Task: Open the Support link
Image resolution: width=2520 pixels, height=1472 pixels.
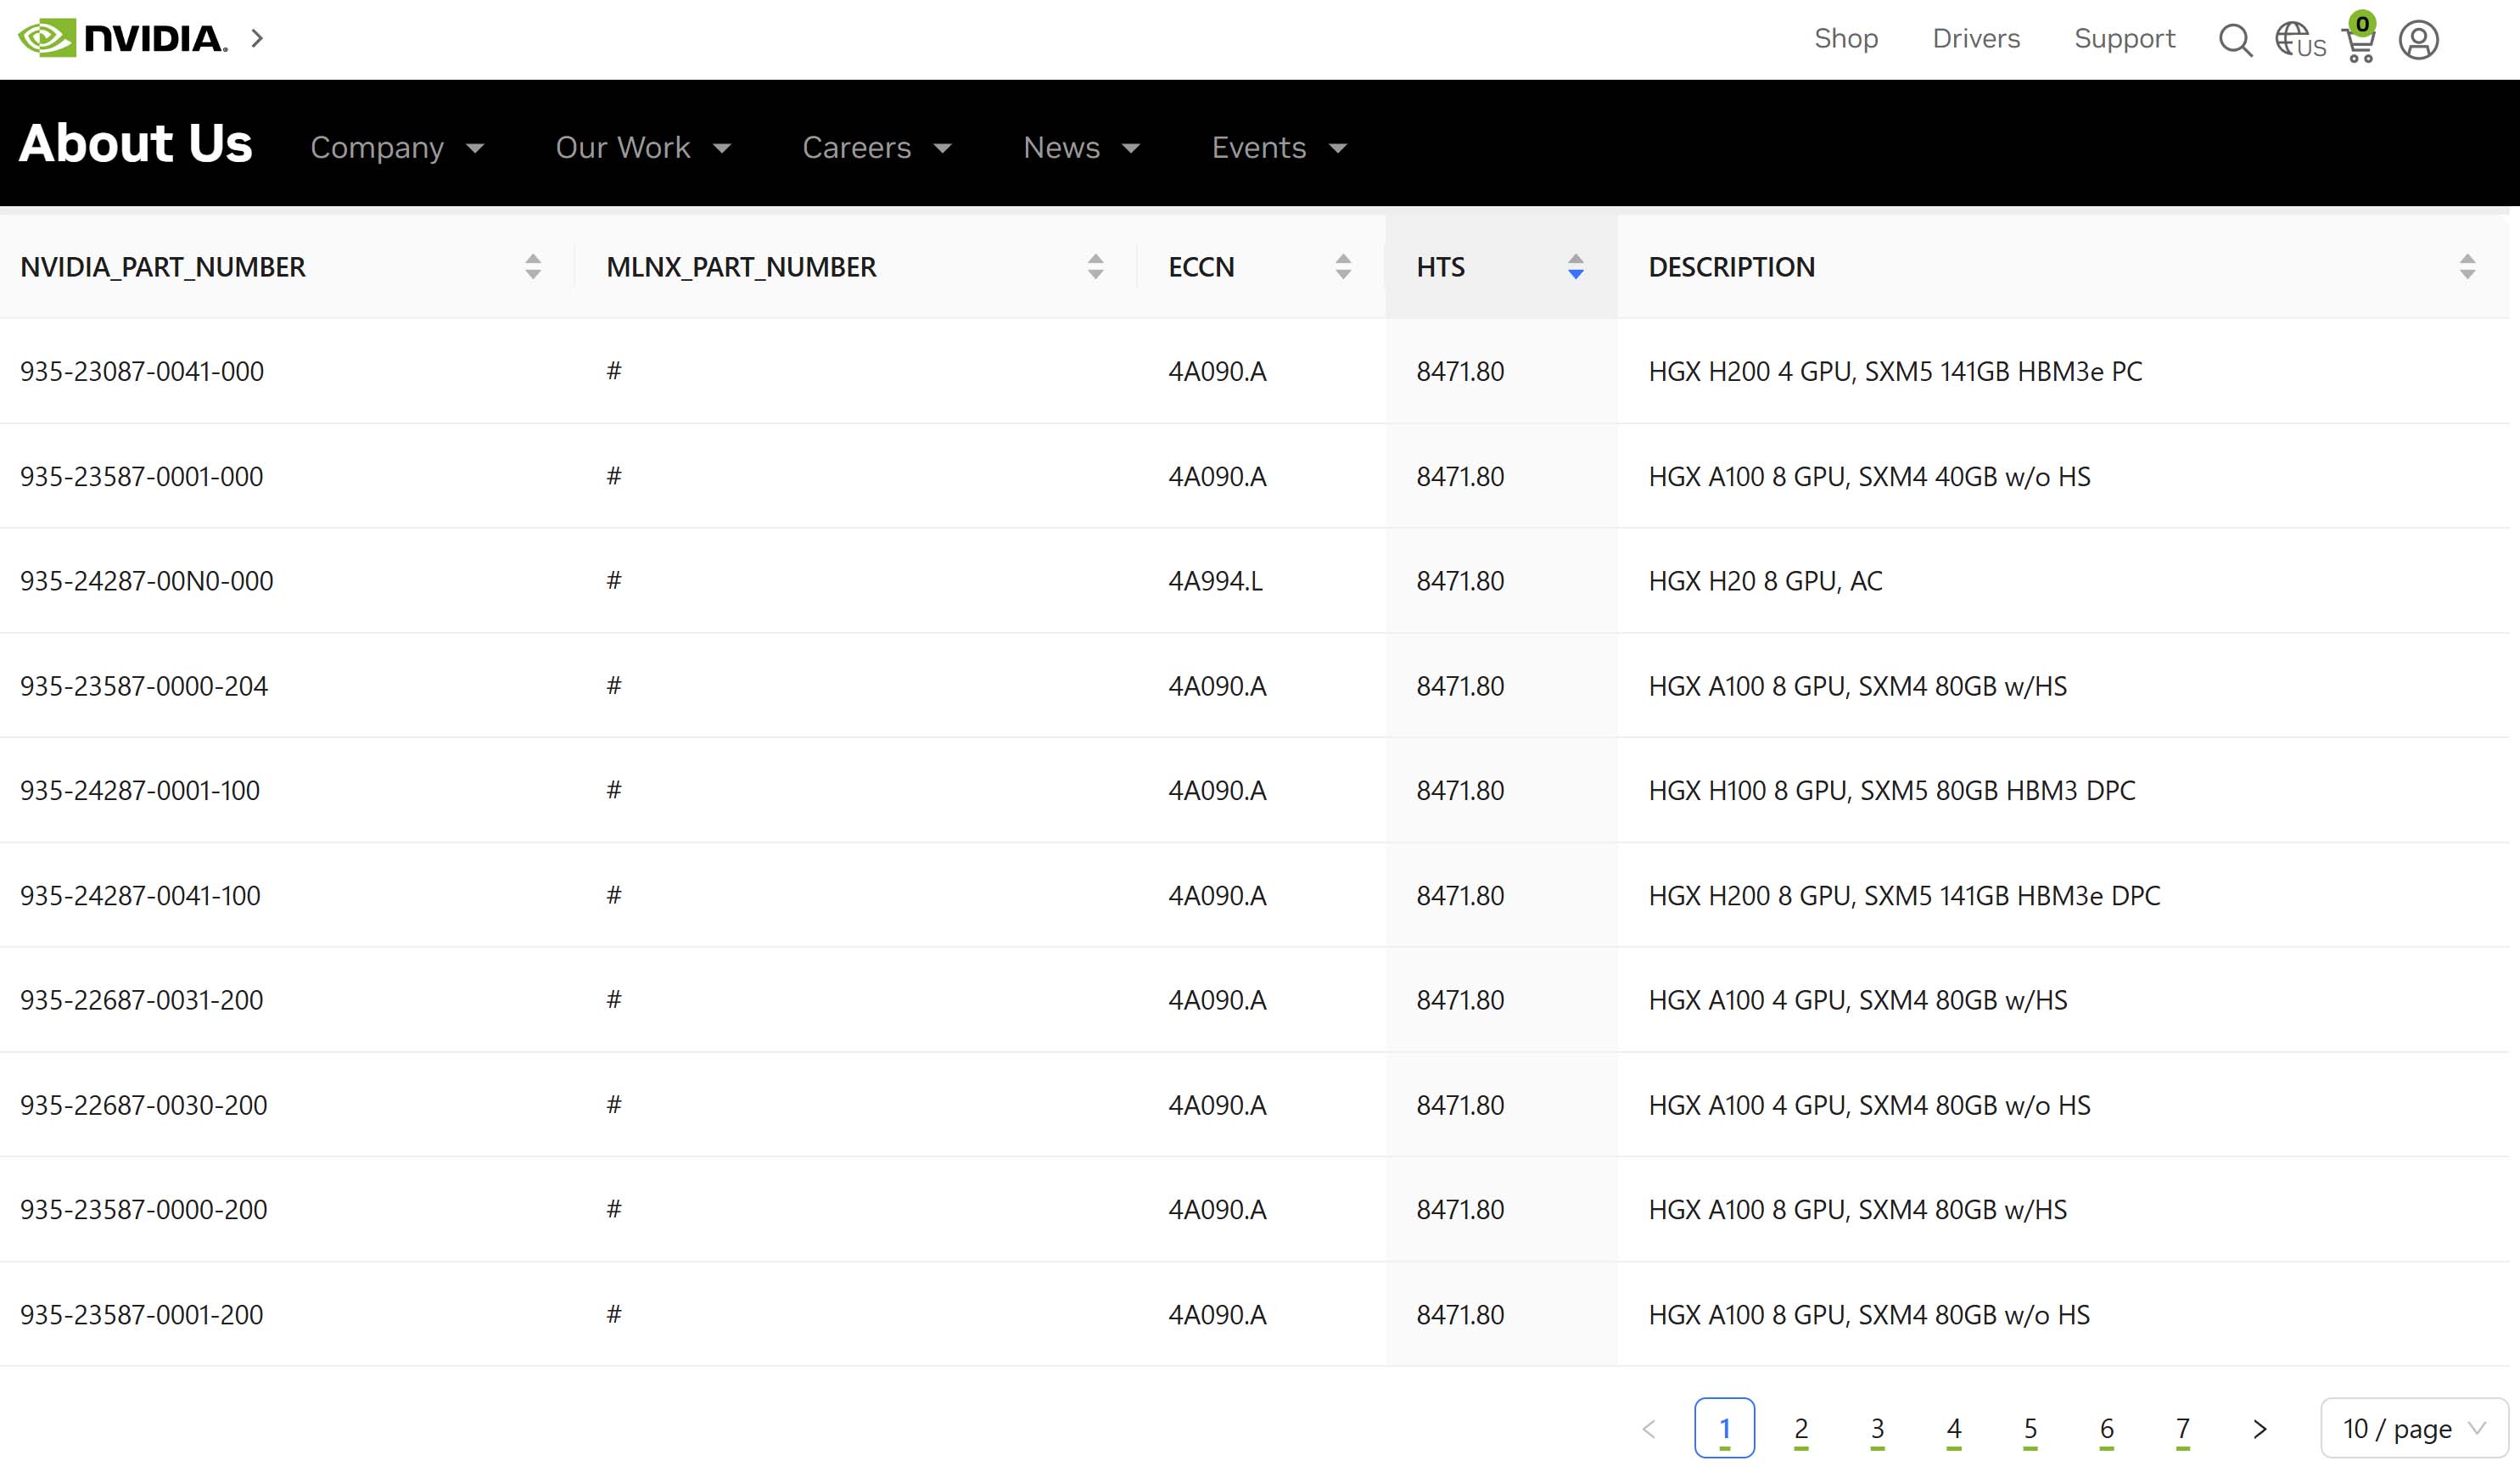Action: pos(2124,38)
